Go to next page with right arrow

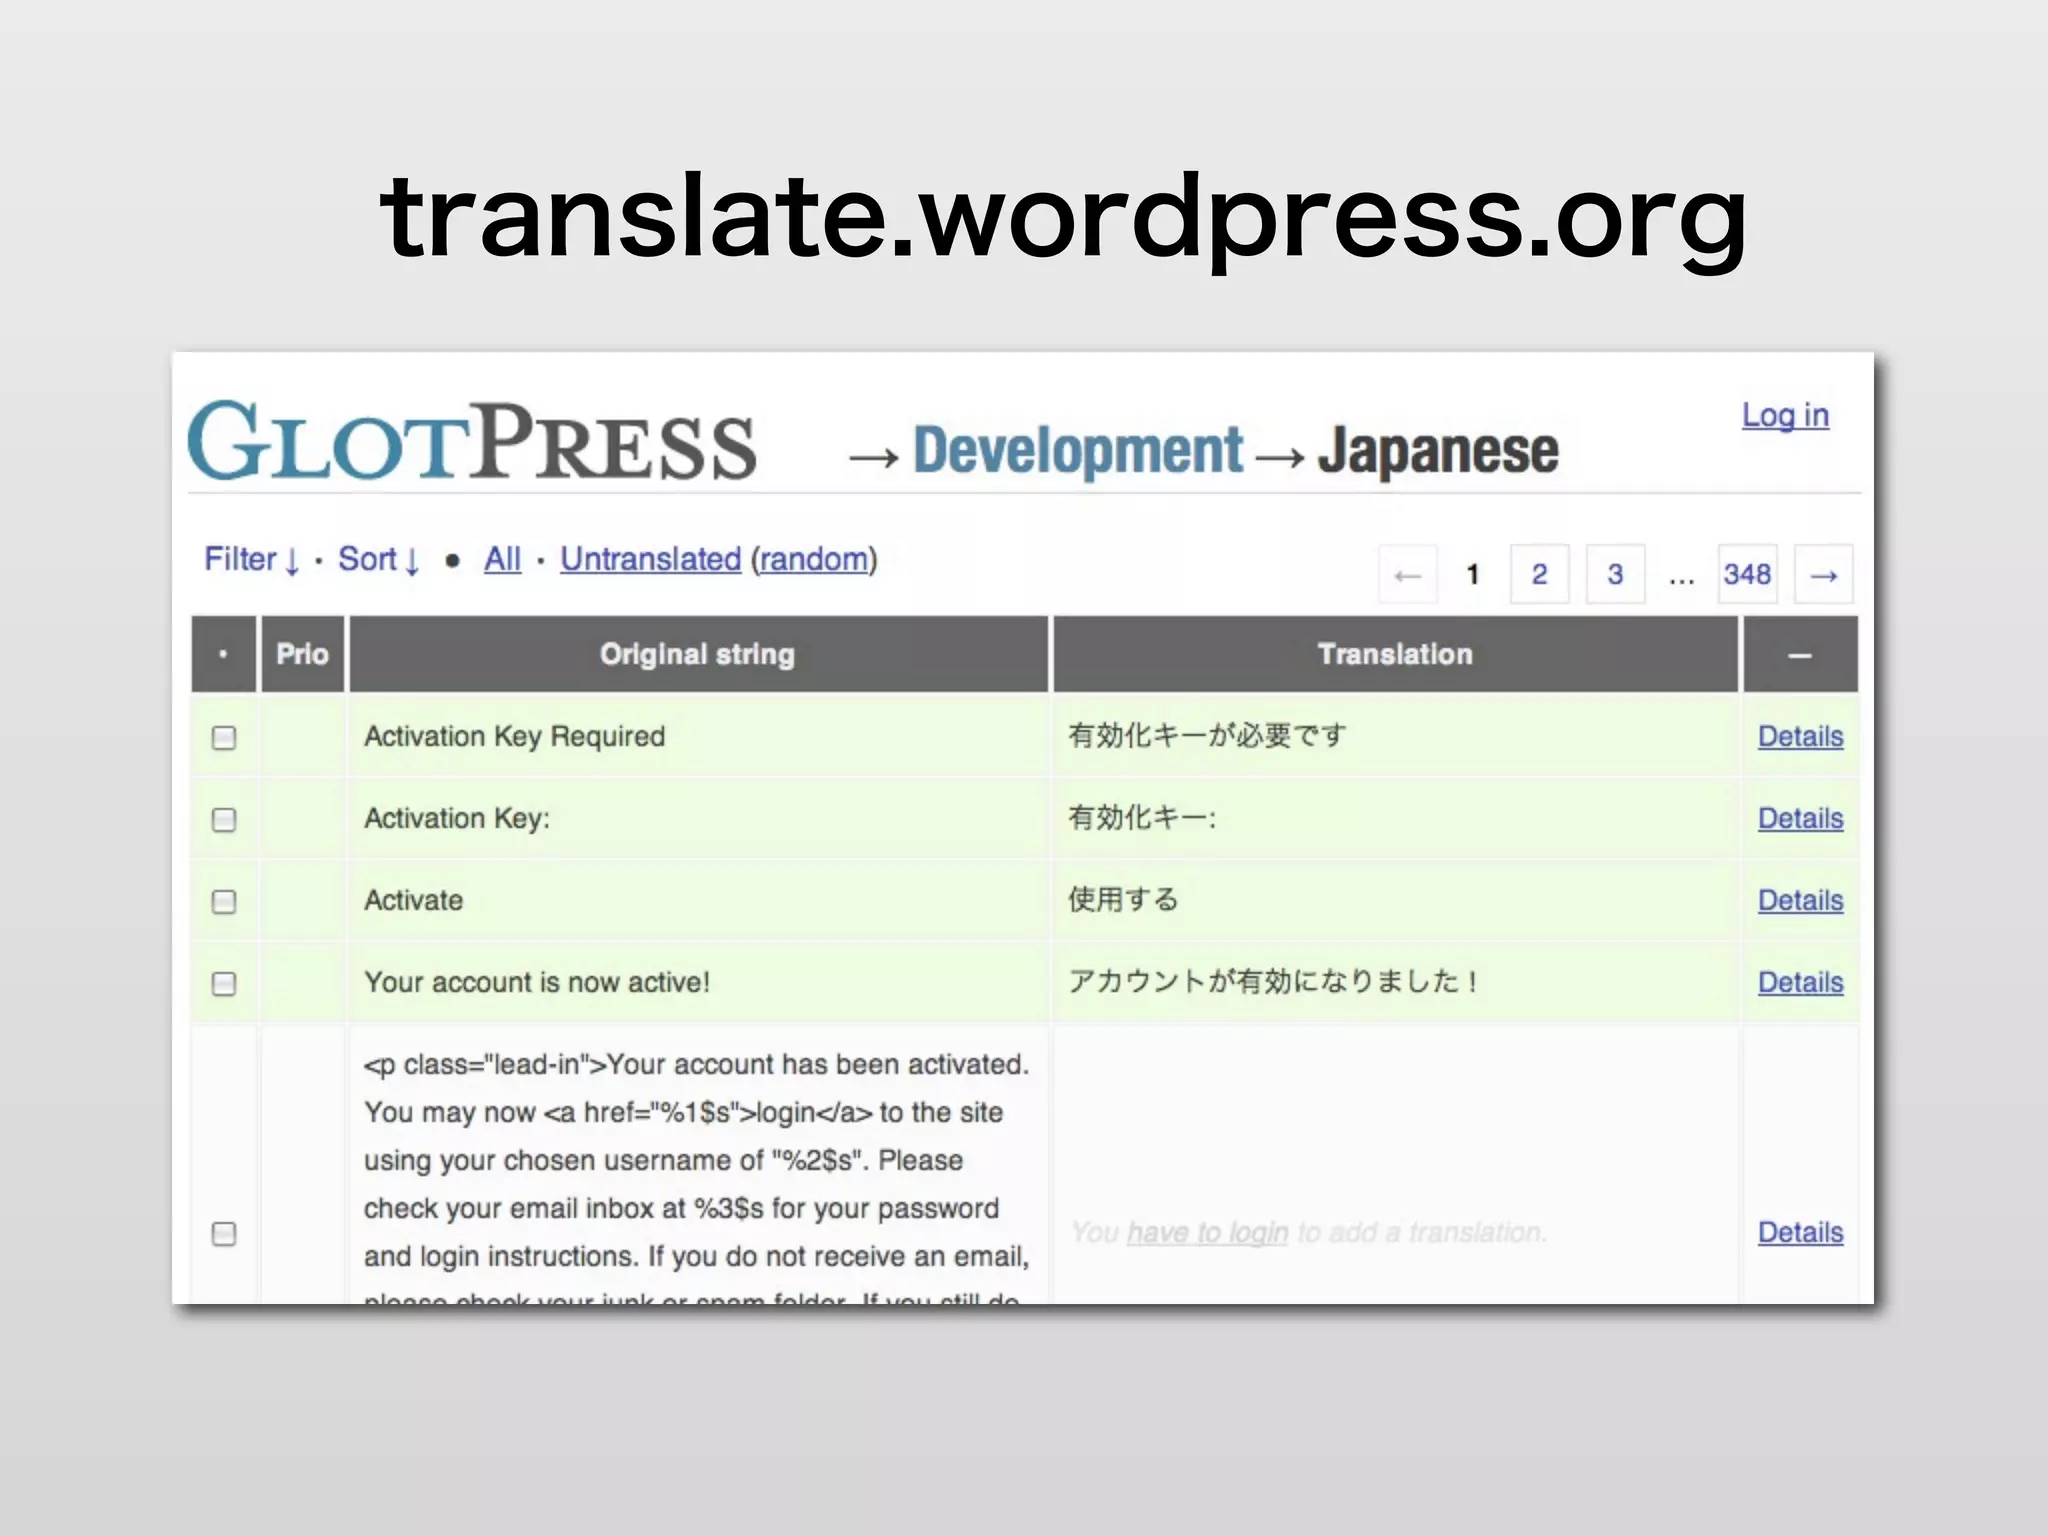pyautogui.click(x=1824, y=574)
